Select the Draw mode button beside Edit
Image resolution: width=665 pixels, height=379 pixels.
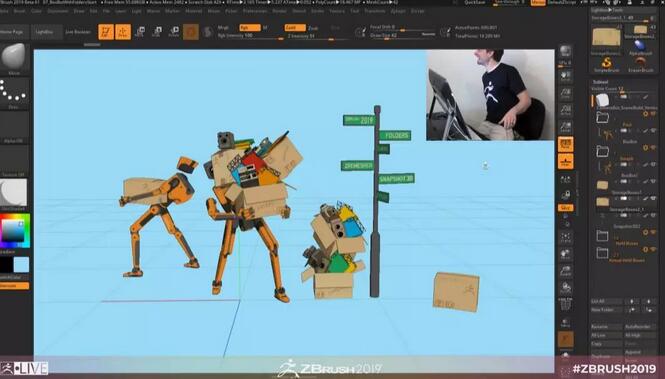coord(123,32)
